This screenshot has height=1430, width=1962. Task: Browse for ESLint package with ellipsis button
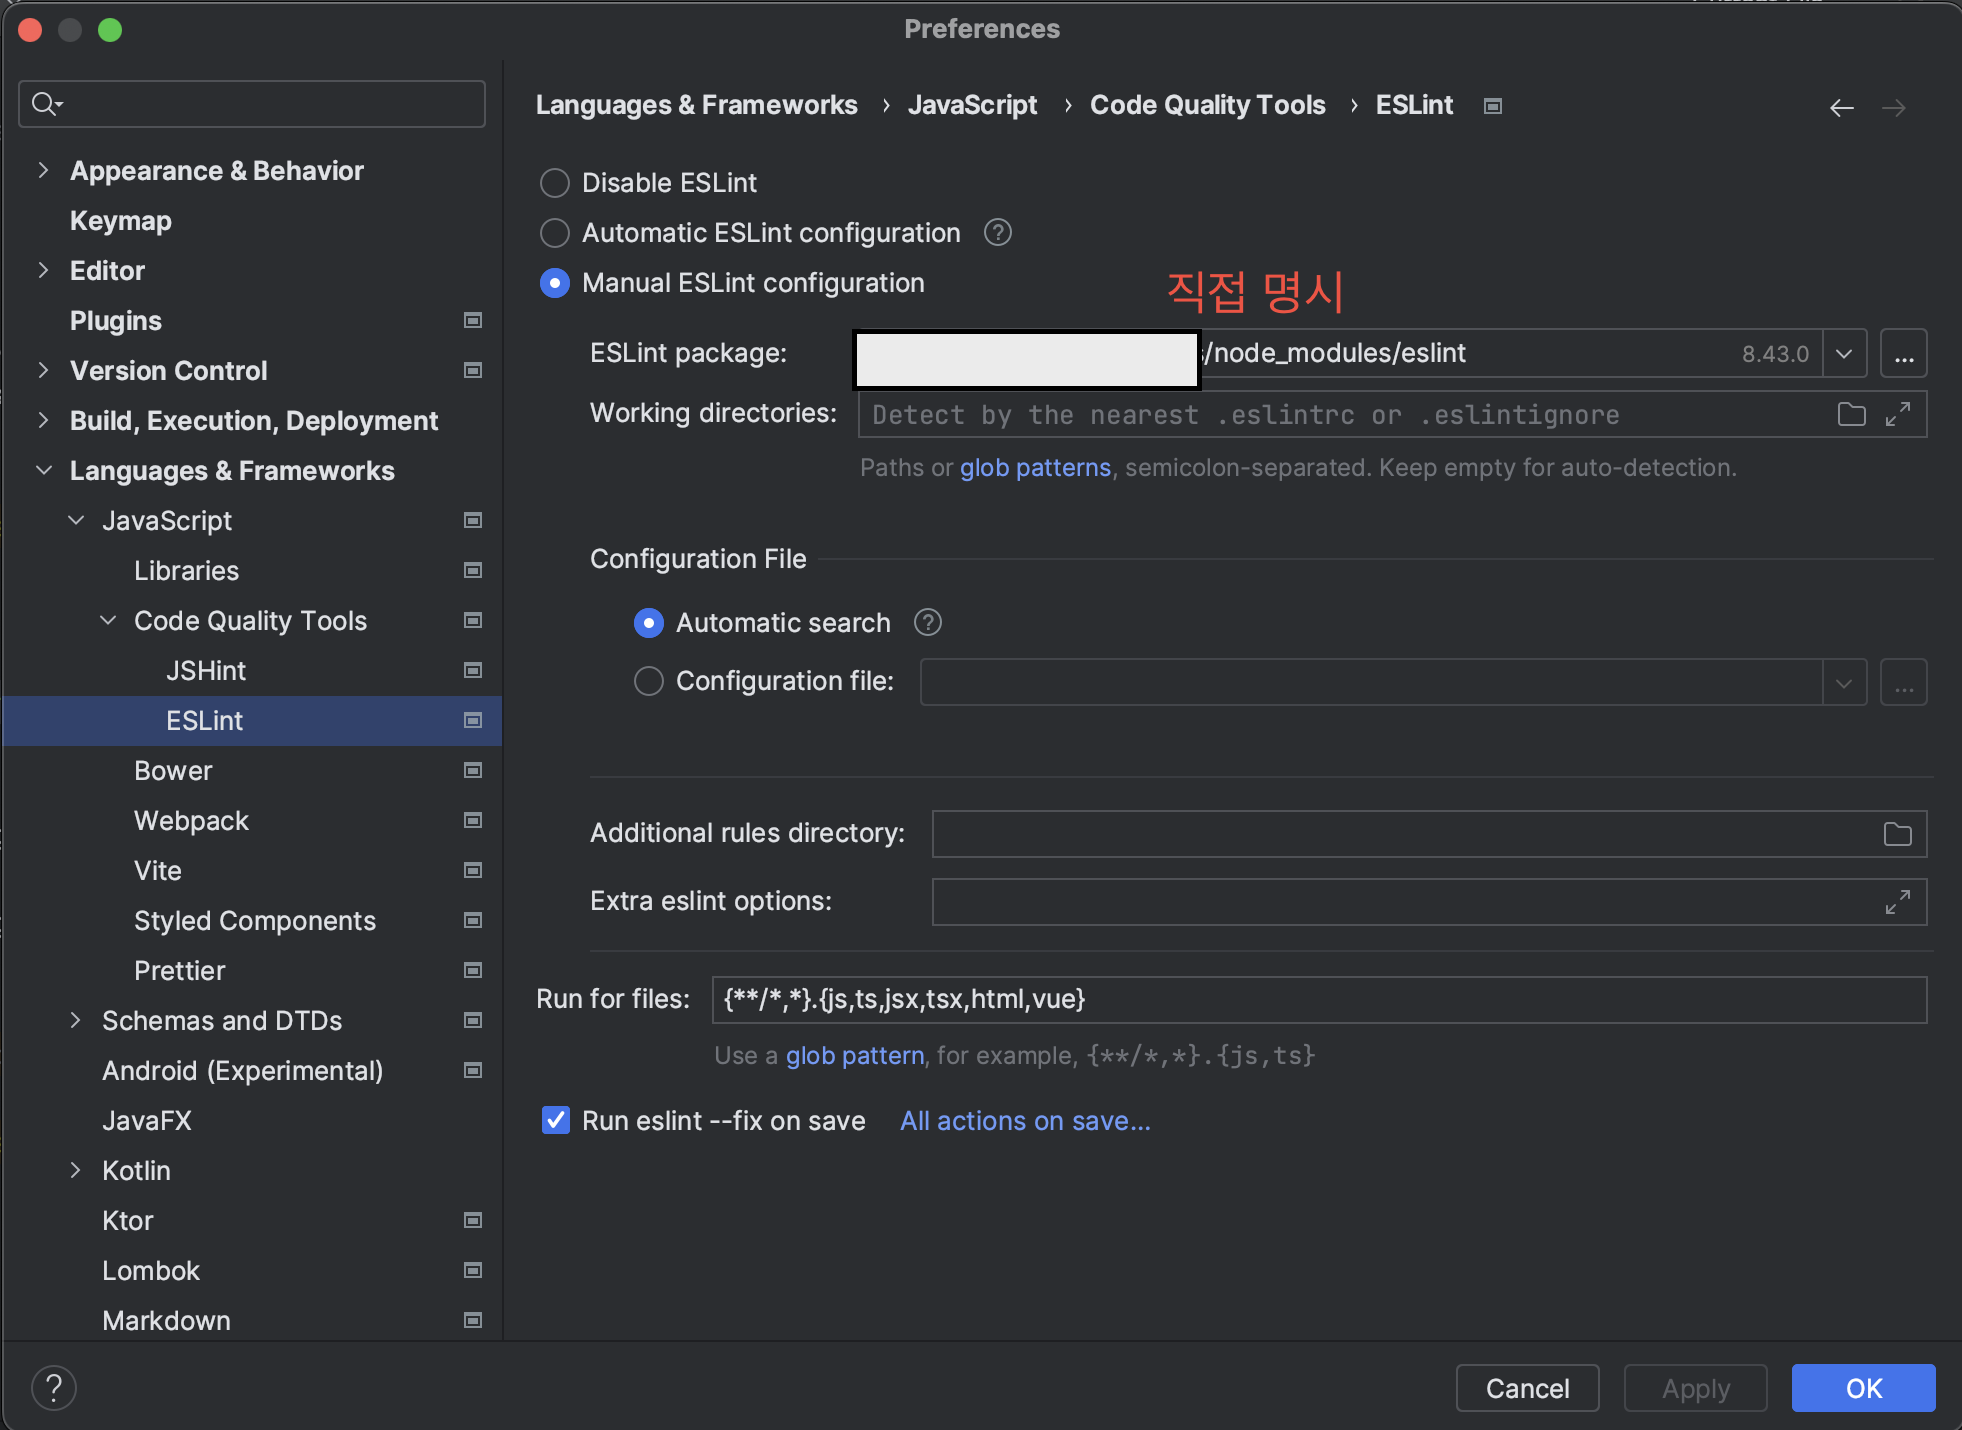tap(1903, 354)
